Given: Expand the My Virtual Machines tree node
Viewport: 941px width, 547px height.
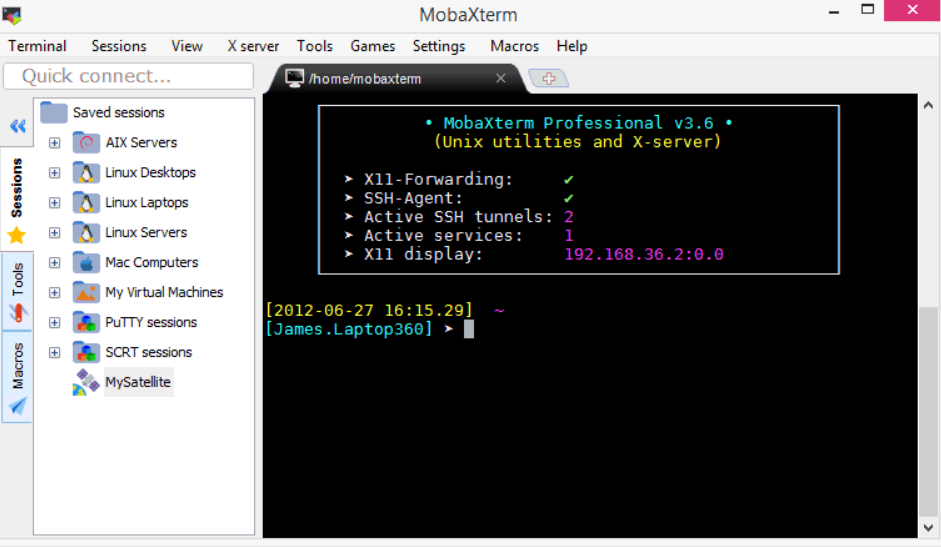Looking at the screenshot, I should pyautogui.click(x=55, y=293).
